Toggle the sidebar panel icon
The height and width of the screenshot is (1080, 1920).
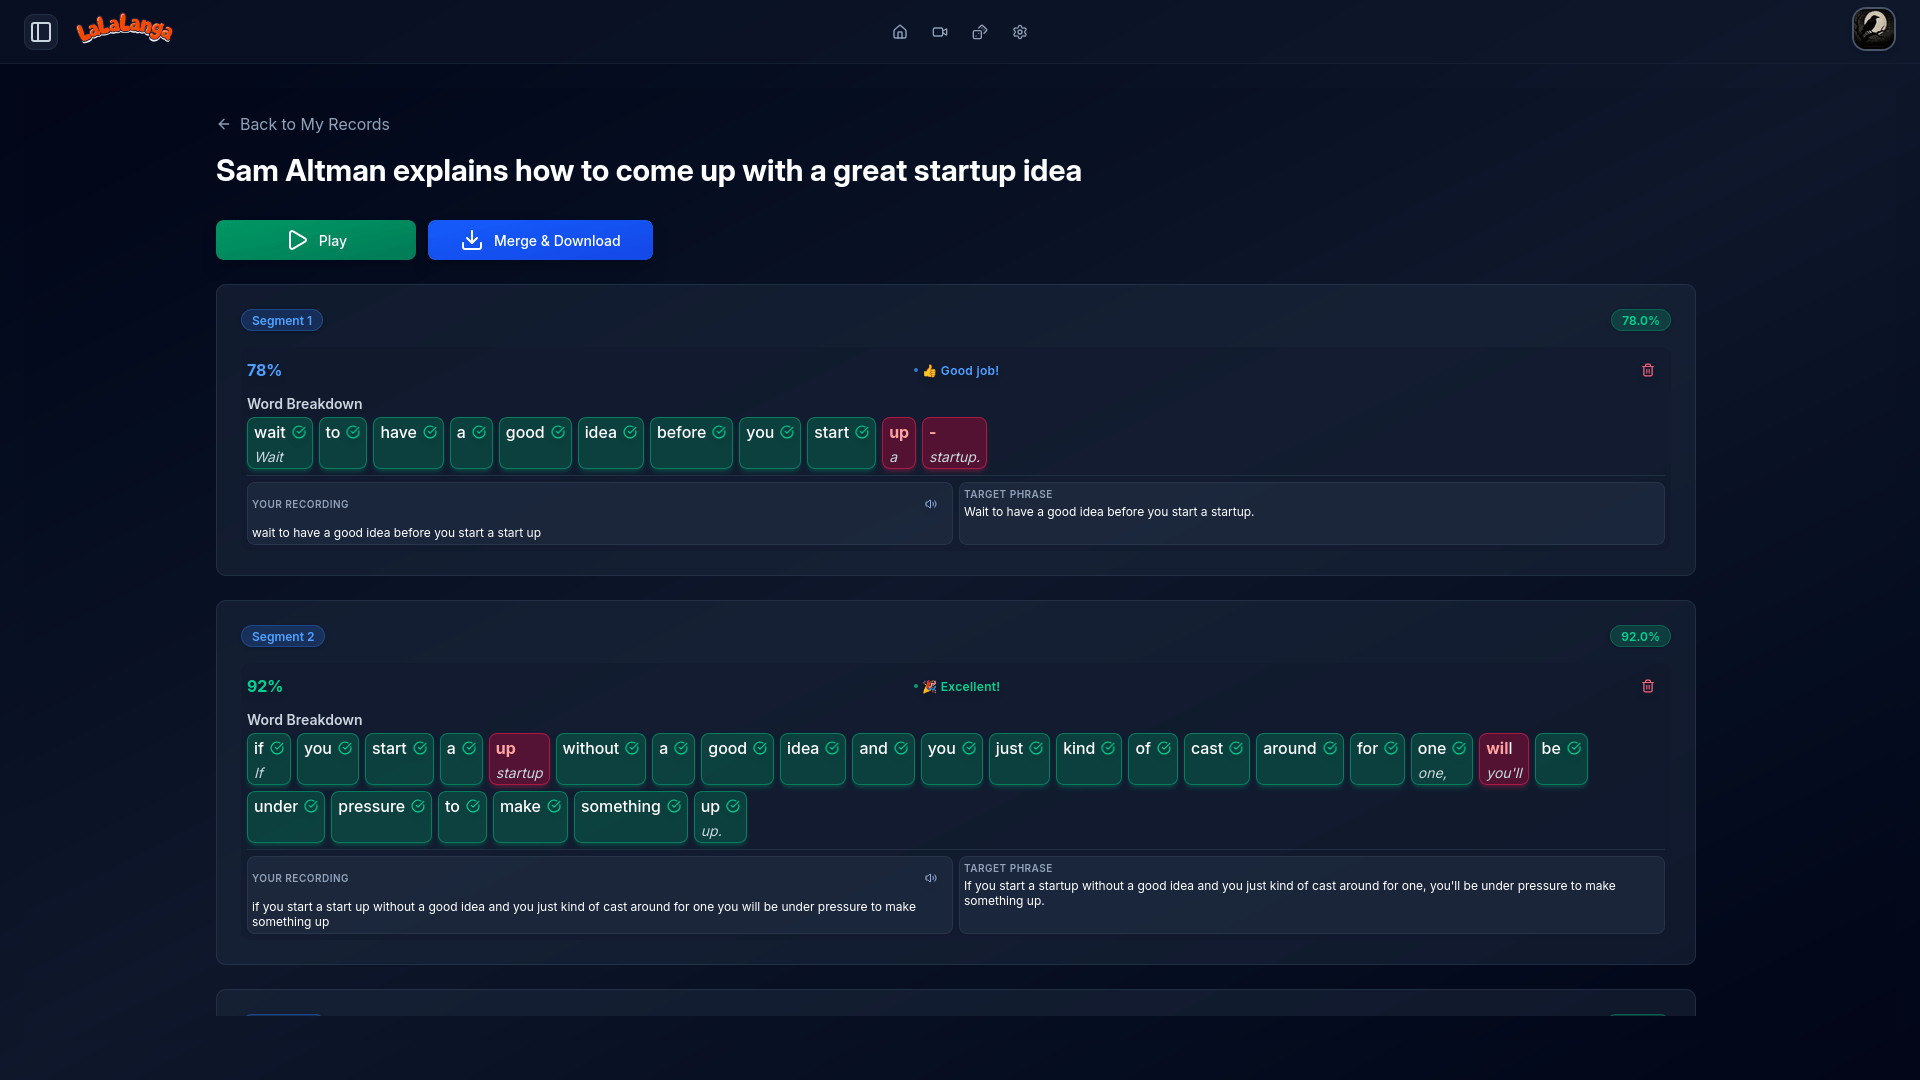tap(41, 32)
